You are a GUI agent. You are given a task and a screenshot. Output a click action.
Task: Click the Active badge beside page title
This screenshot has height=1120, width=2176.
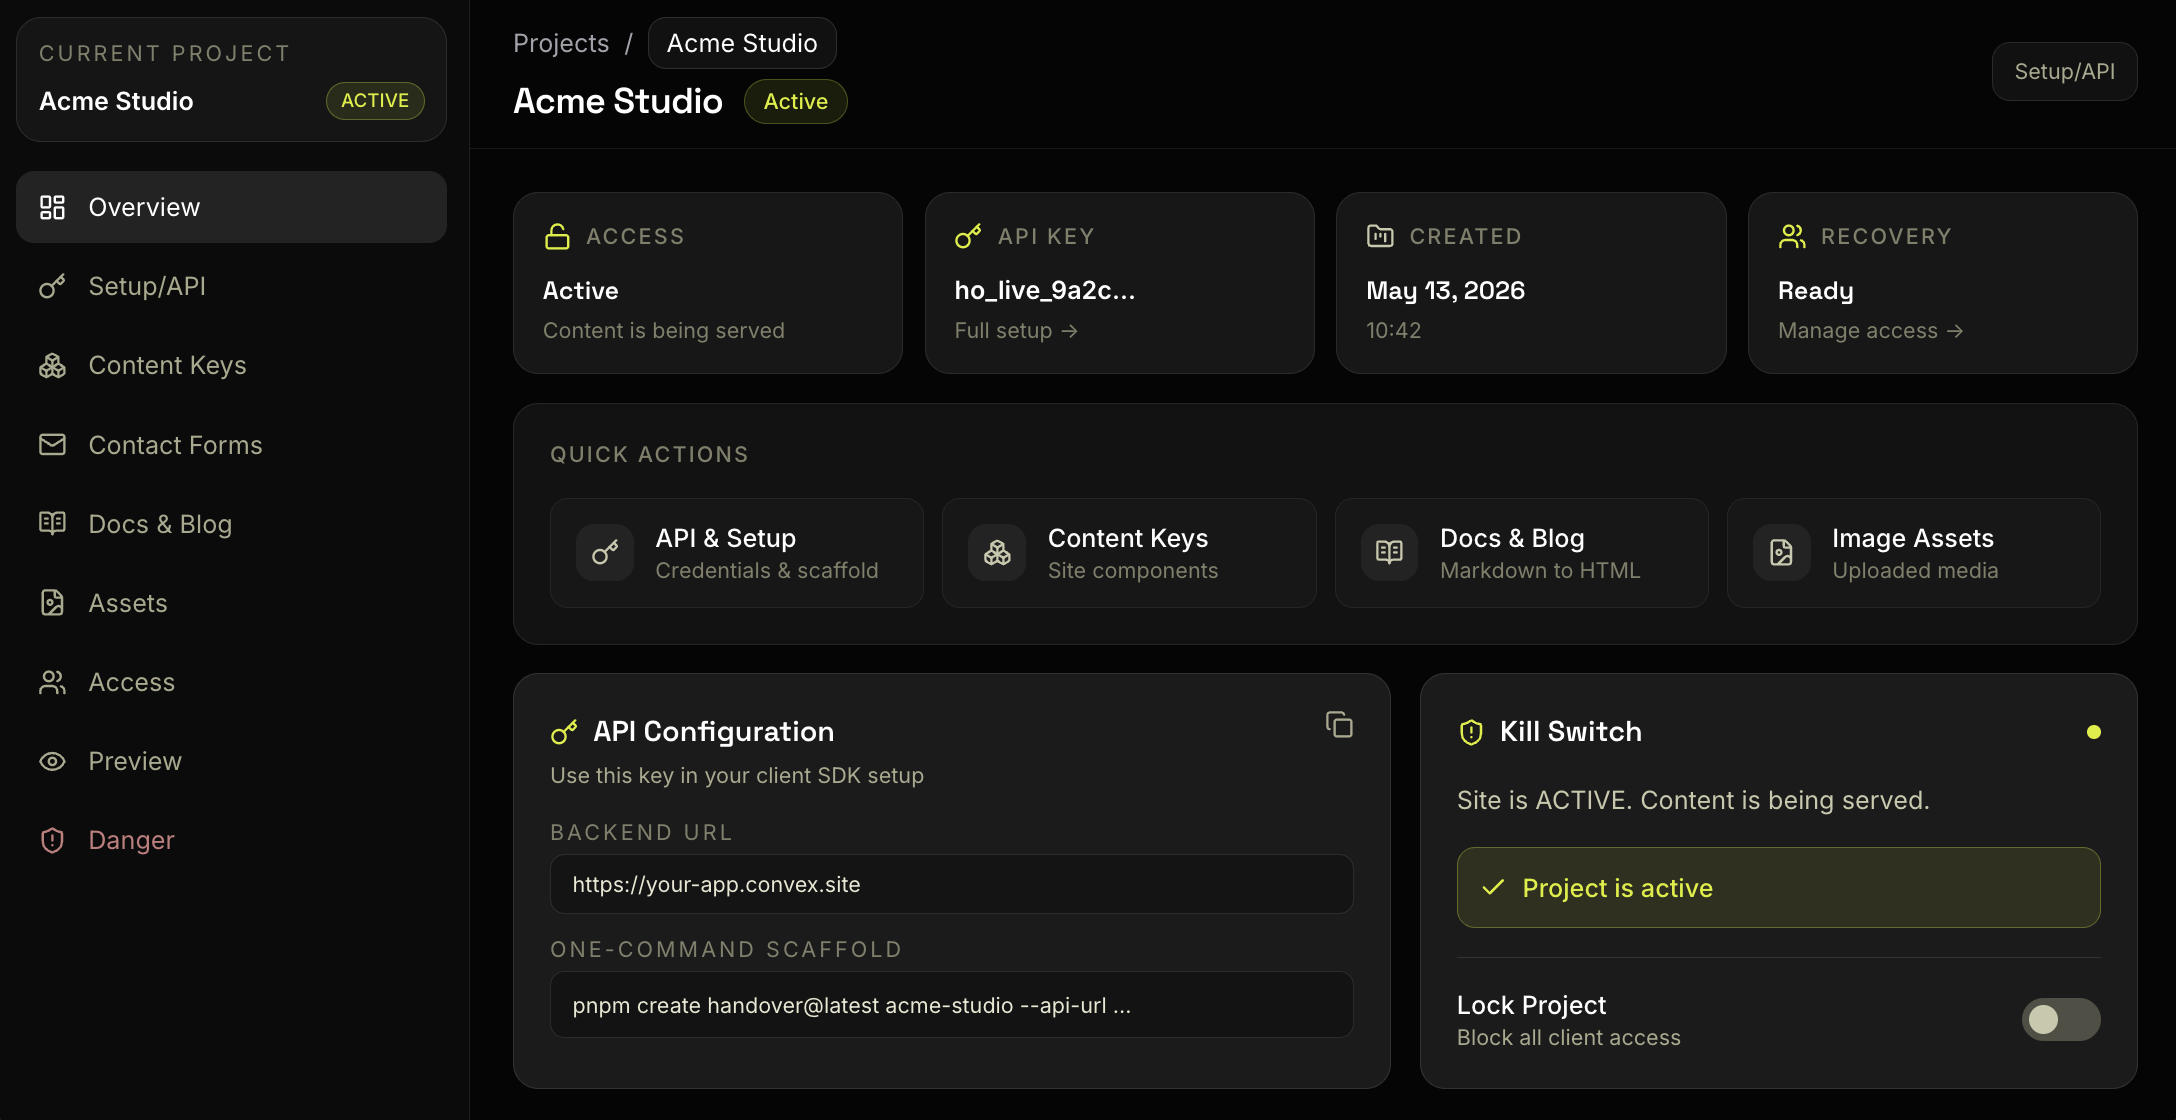(795, 101)
